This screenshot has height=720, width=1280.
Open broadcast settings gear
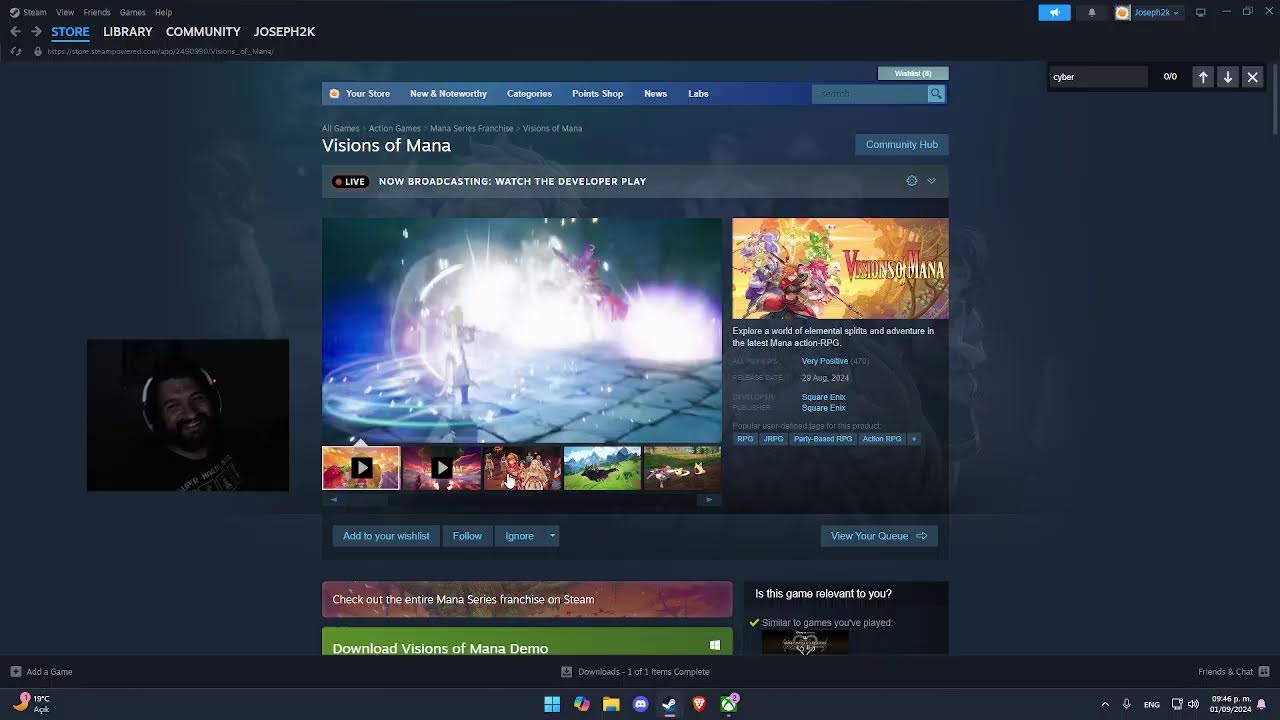pos(911,181)
